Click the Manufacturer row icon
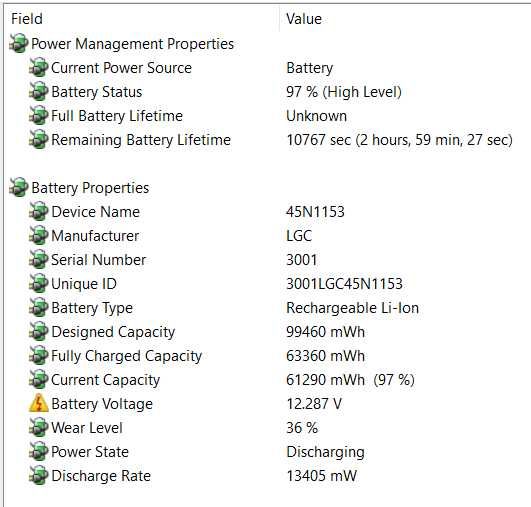Image resolution: width=531 pixels, height=507 pixels. click(x=38, y=235)
